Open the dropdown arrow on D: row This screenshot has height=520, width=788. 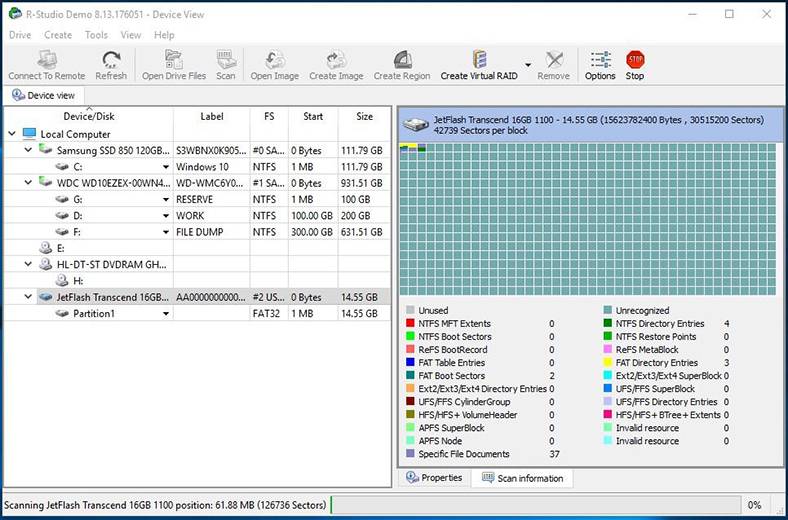point(165,216)
